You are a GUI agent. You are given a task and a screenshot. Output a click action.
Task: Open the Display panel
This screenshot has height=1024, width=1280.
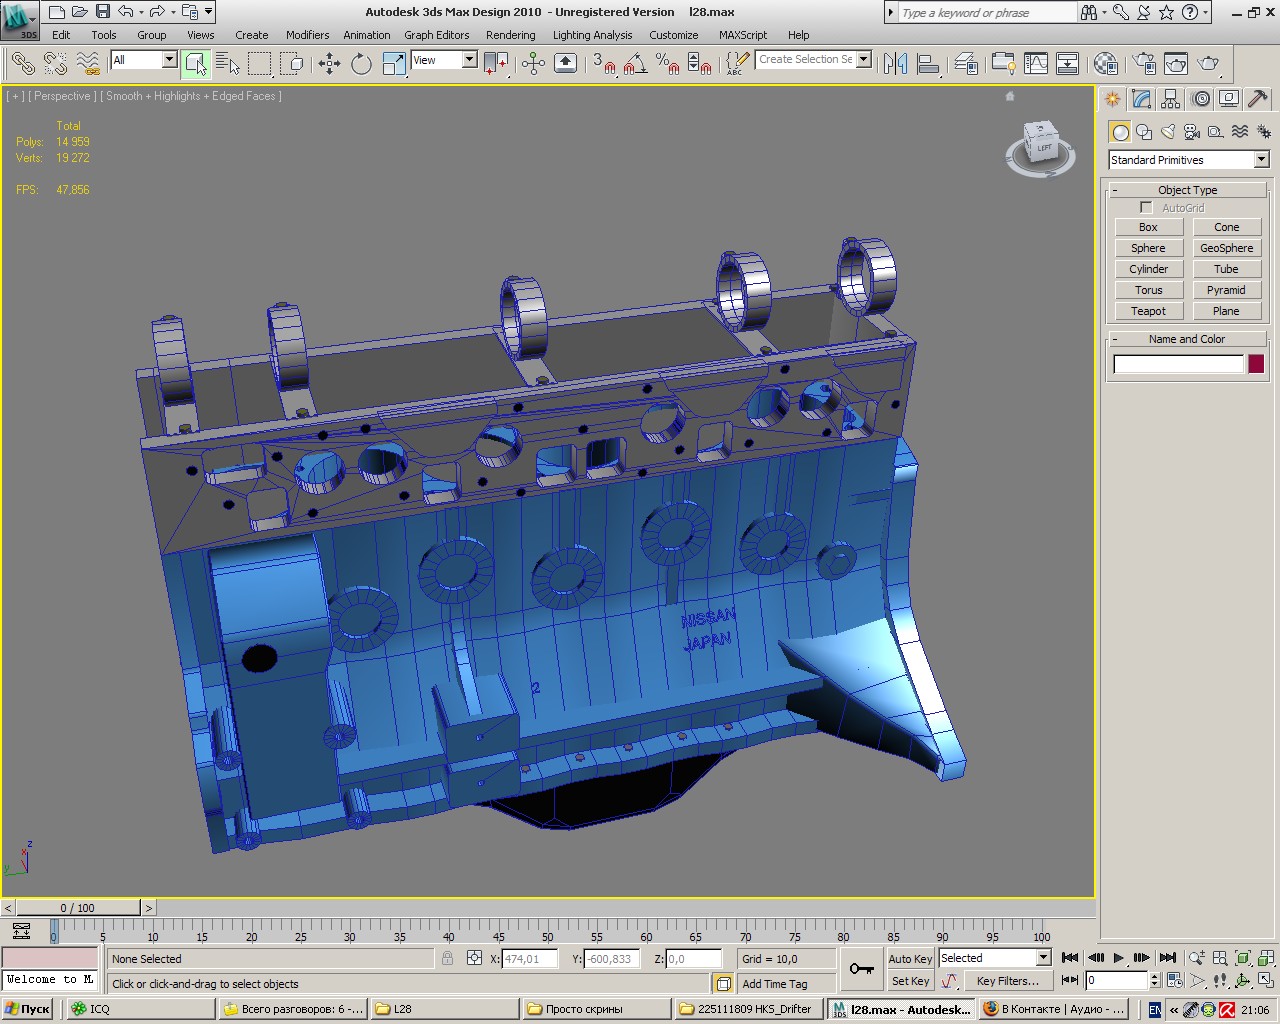(1229, 99)
